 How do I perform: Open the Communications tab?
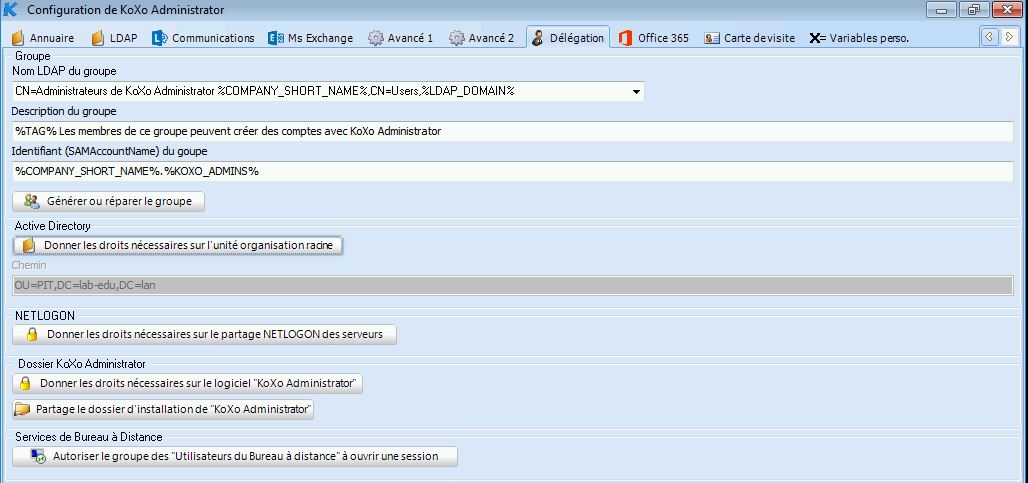203,38
